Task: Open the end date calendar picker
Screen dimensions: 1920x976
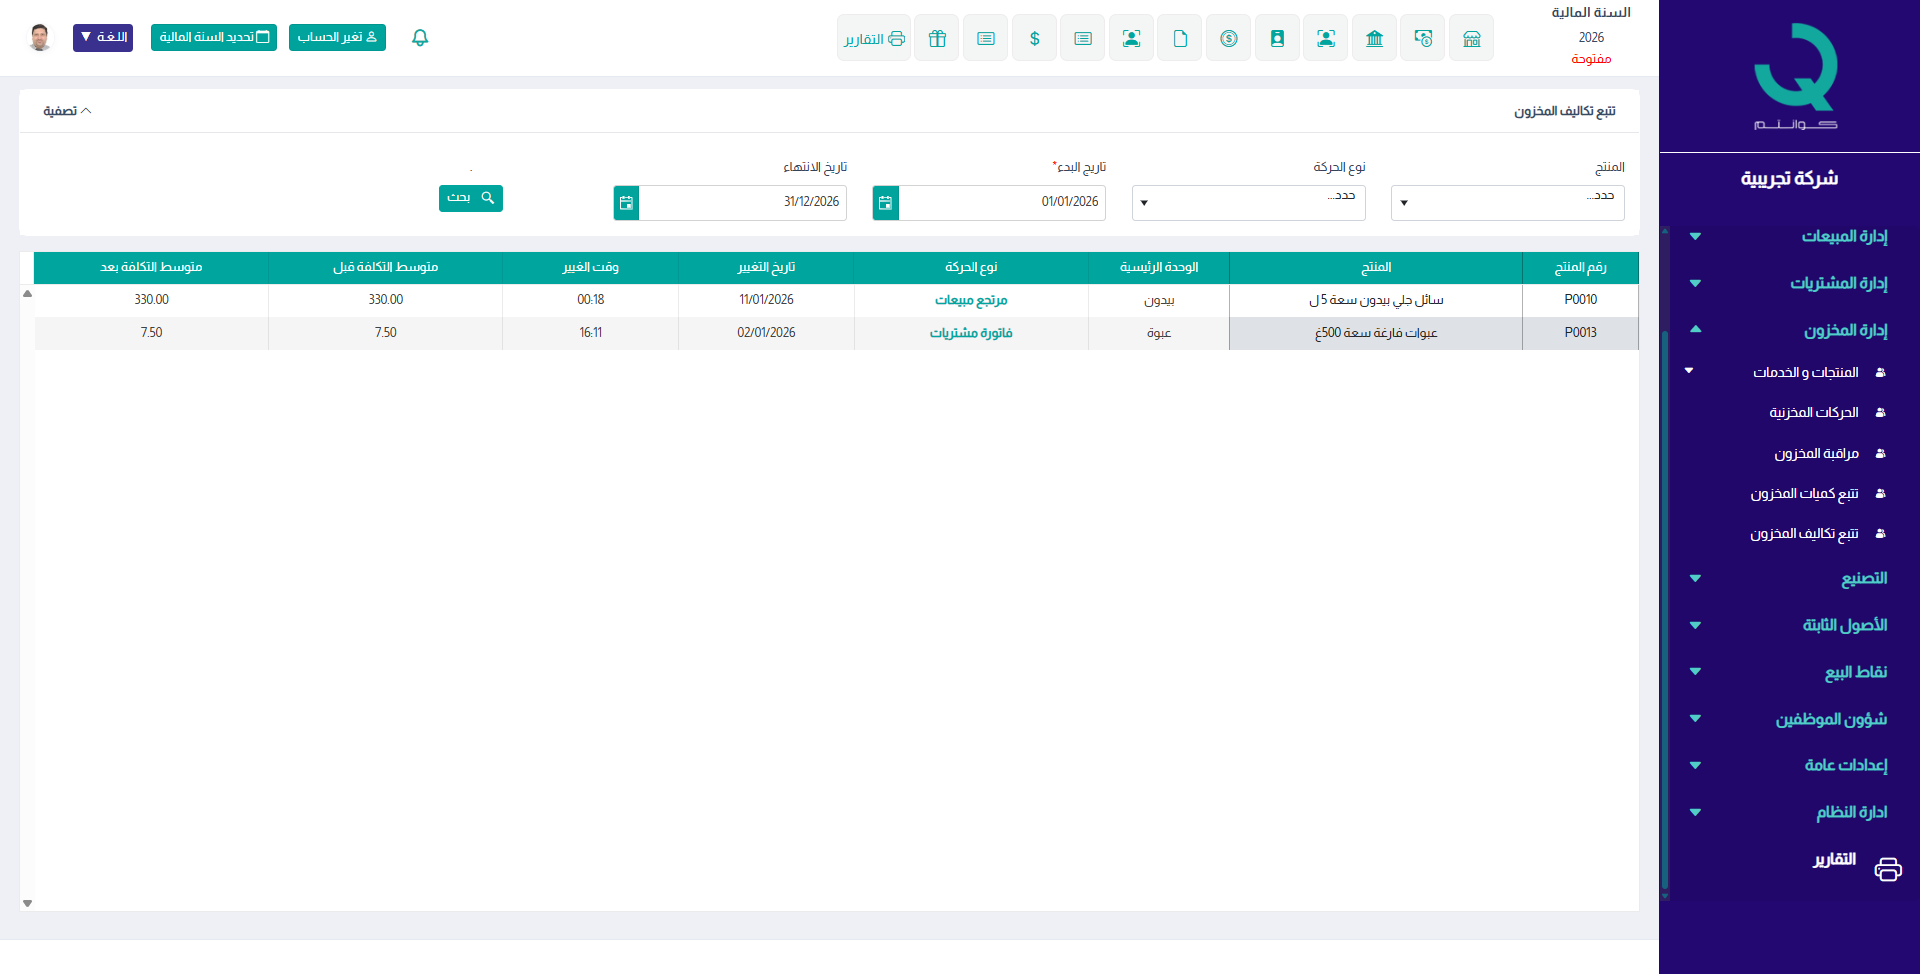Action: tap(626, 203)
